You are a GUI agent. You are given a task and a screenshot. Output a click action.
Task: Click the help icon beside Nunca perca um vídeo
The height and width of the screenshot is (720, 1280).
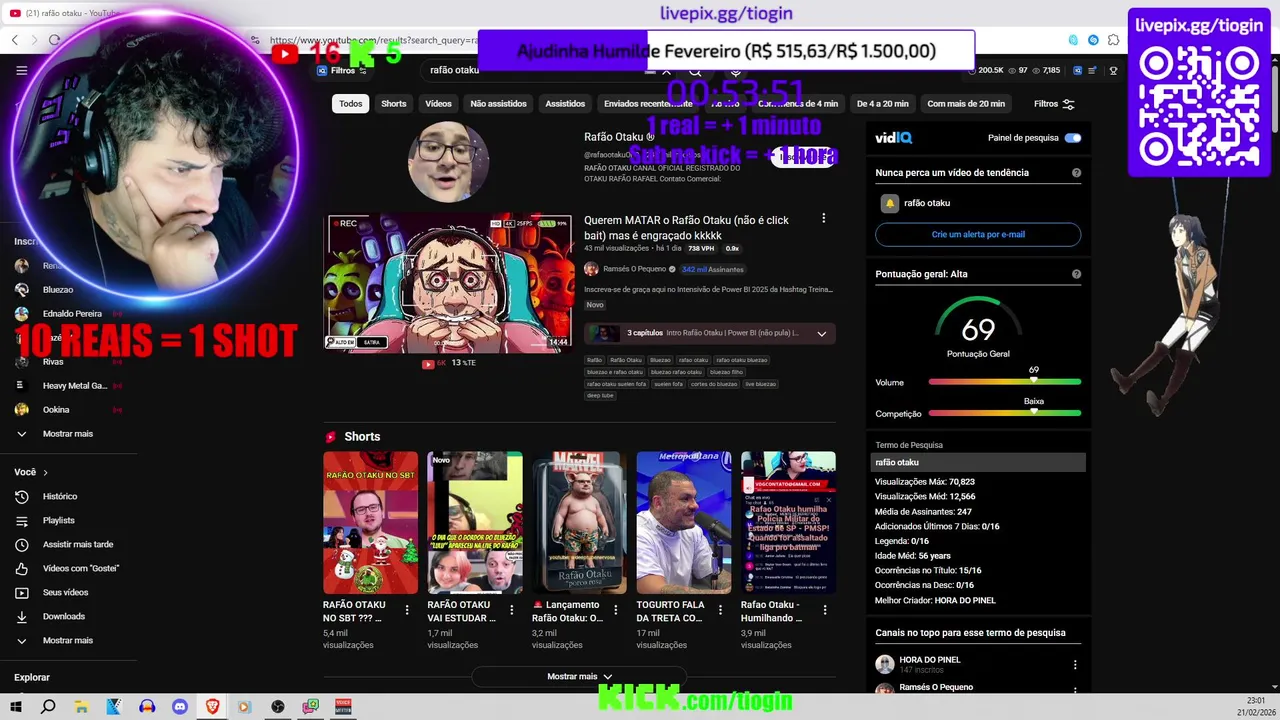click(x=1076, y=173)
